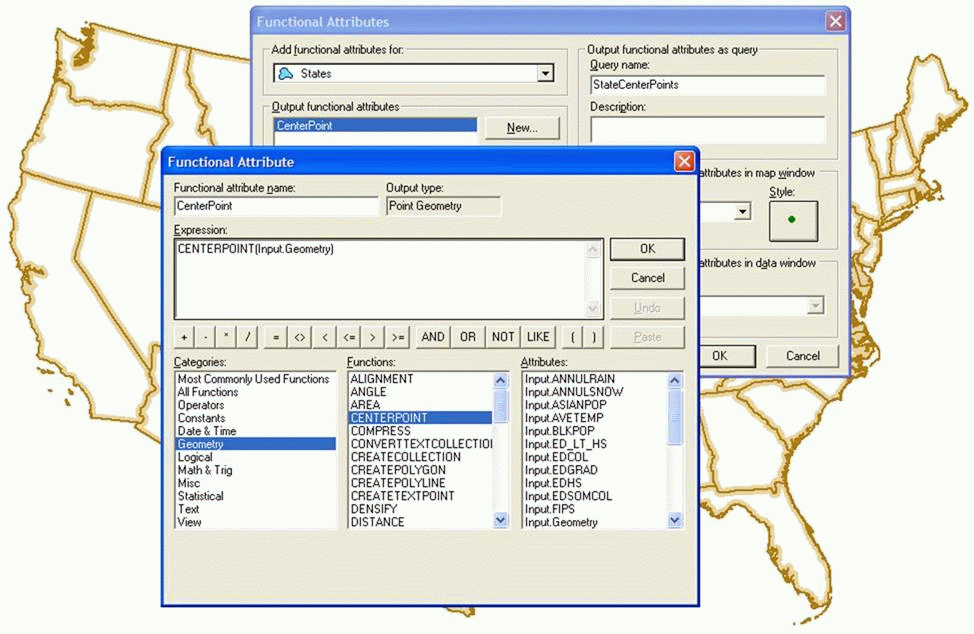974x634 pixels.
Task: Expand the map window style dropdown
Action: pyautogui.click(x=742, y=212)
